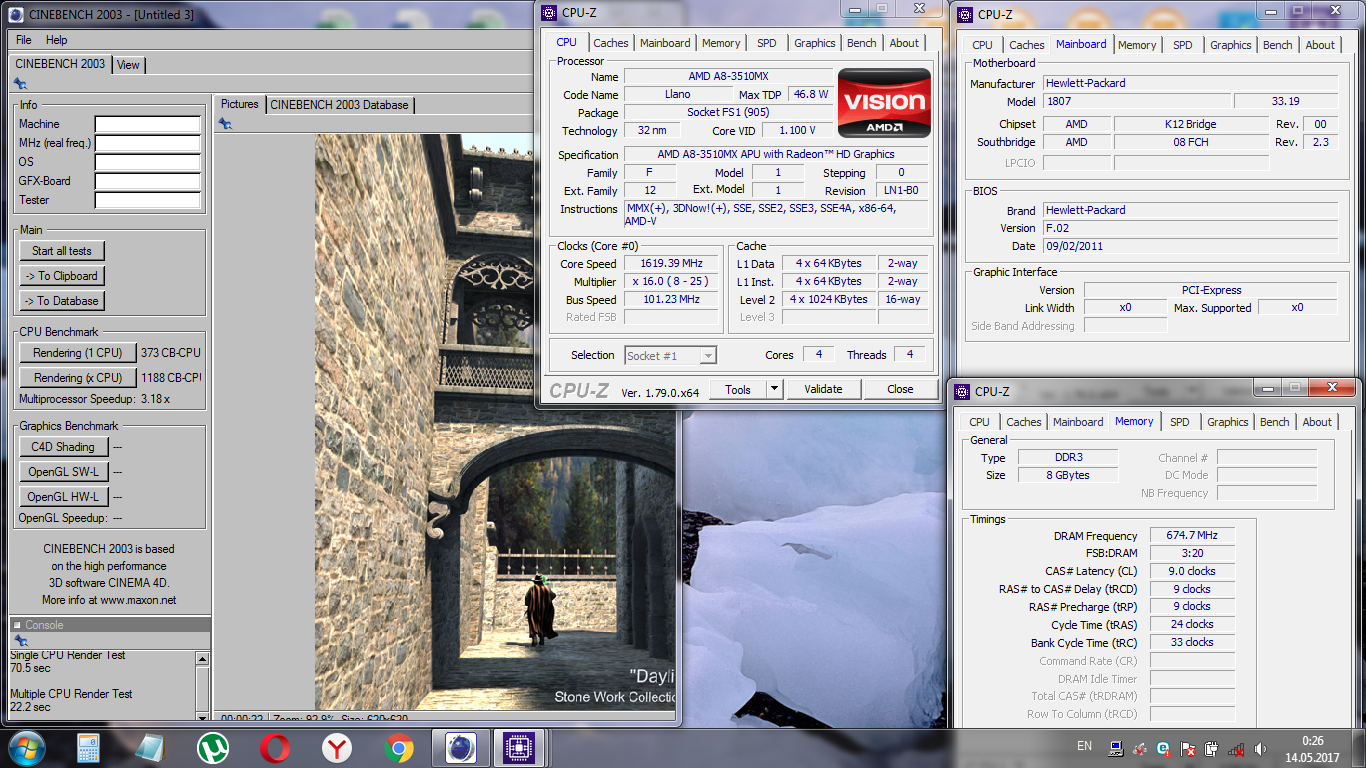Image resolution: width=1366 pixels, height=768 pixels.
Task: Click the MHz (real freq.) input field
Action: (x=148, y=144)
